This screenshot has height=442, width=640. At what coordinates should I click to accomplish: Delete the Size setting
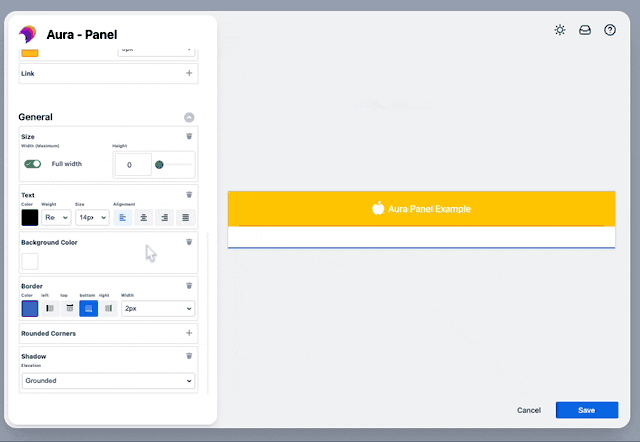click(x=189, y=136)
